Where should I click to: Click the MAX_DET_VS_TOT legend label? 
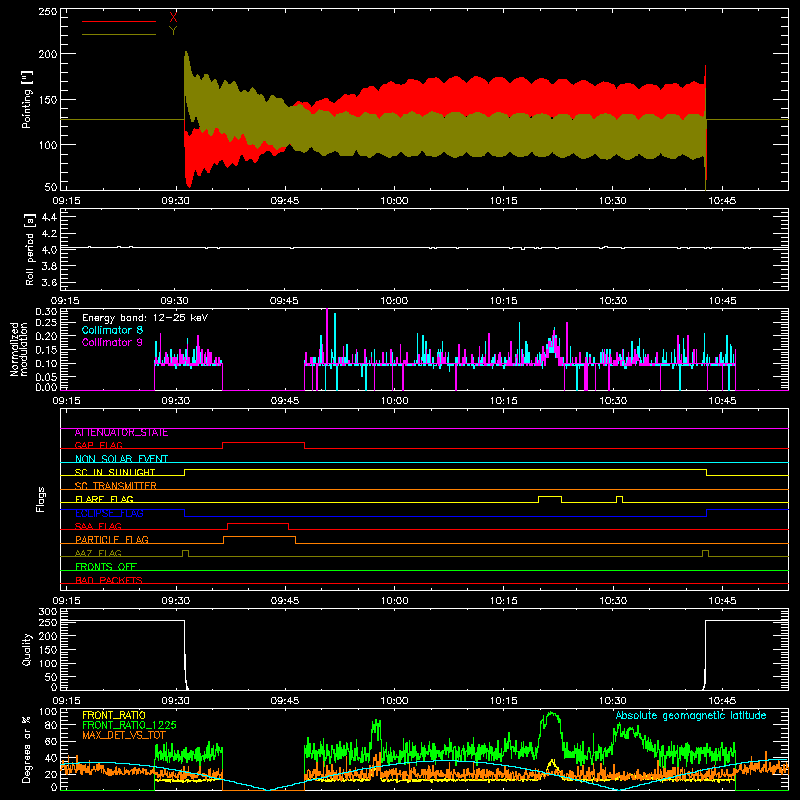pos(124,735)
